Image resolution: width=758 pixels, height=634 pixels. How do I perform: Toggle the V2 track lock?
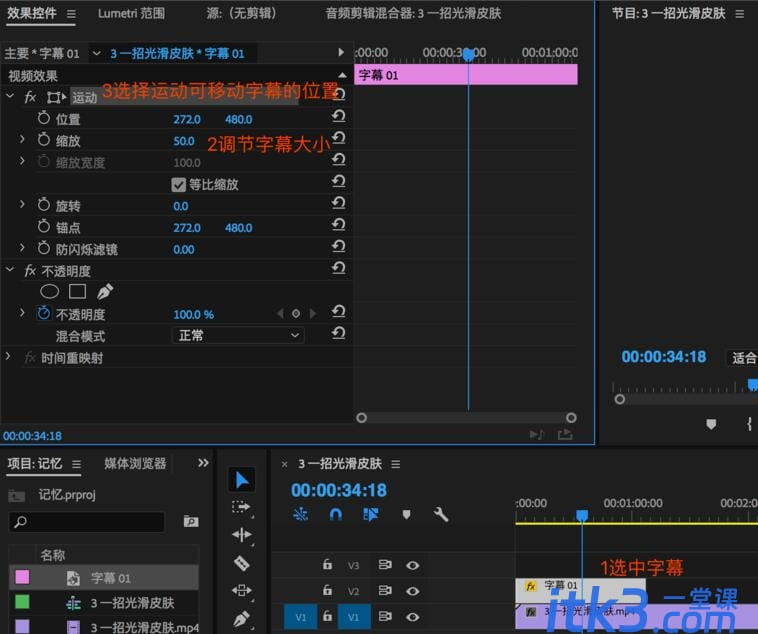click(x=327, y=590)
